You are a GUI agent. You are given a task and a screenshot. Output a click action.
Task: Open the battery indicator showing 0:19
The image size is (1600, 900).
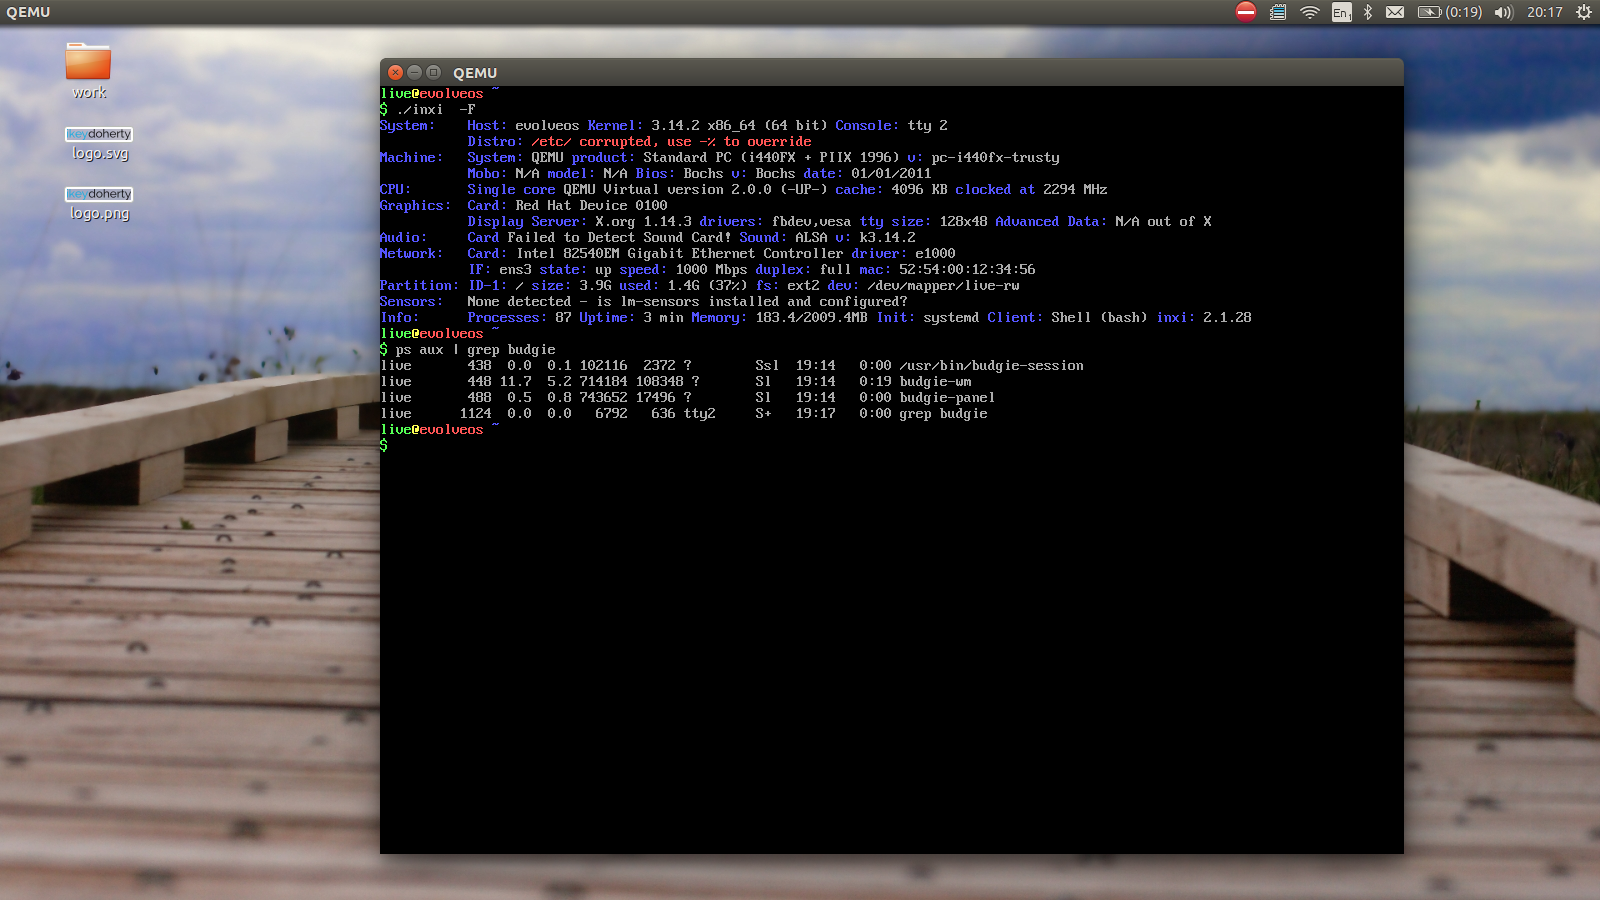pyautogui.click(x=1450, y=12)
